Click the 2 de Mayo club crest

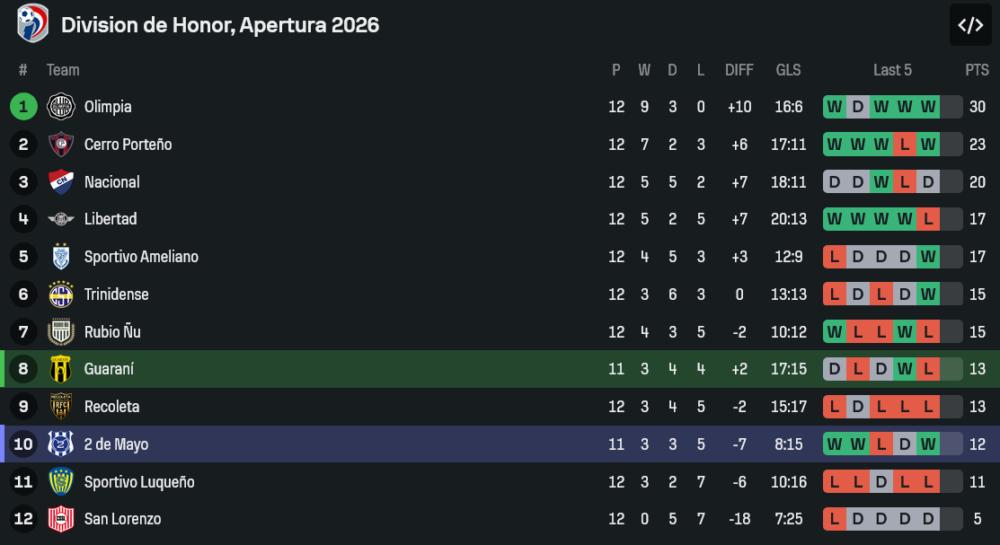(x=61, y=444)
